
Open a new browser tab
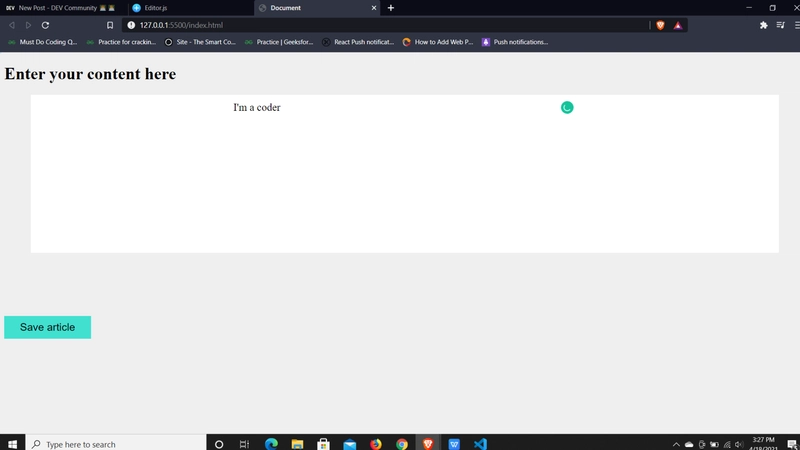point(391,8)
